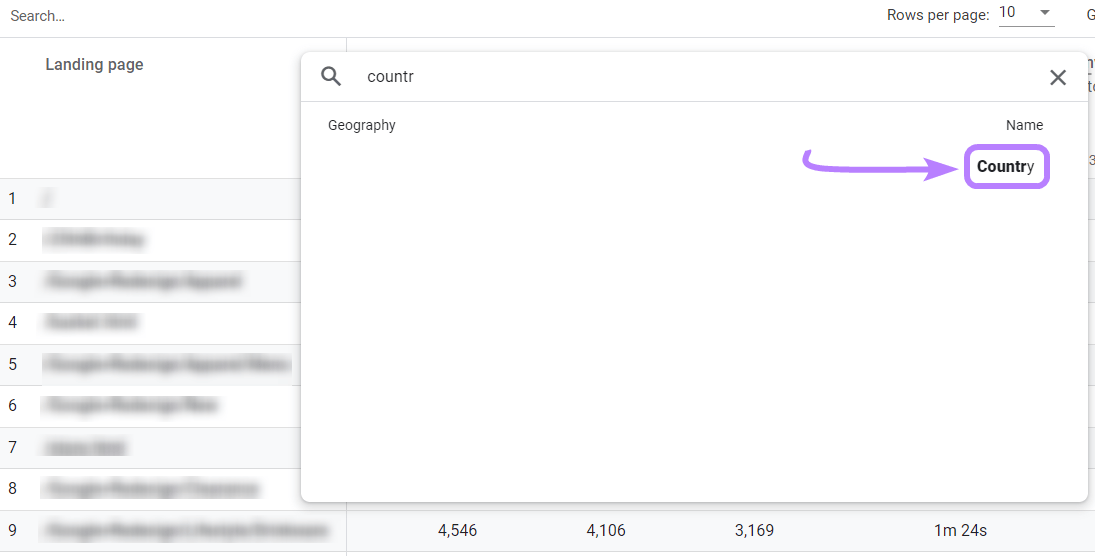The image size is (1095, 556).
Task: Select the landing page in row 2
Action: pyautogui.click(x=94, y=240)
